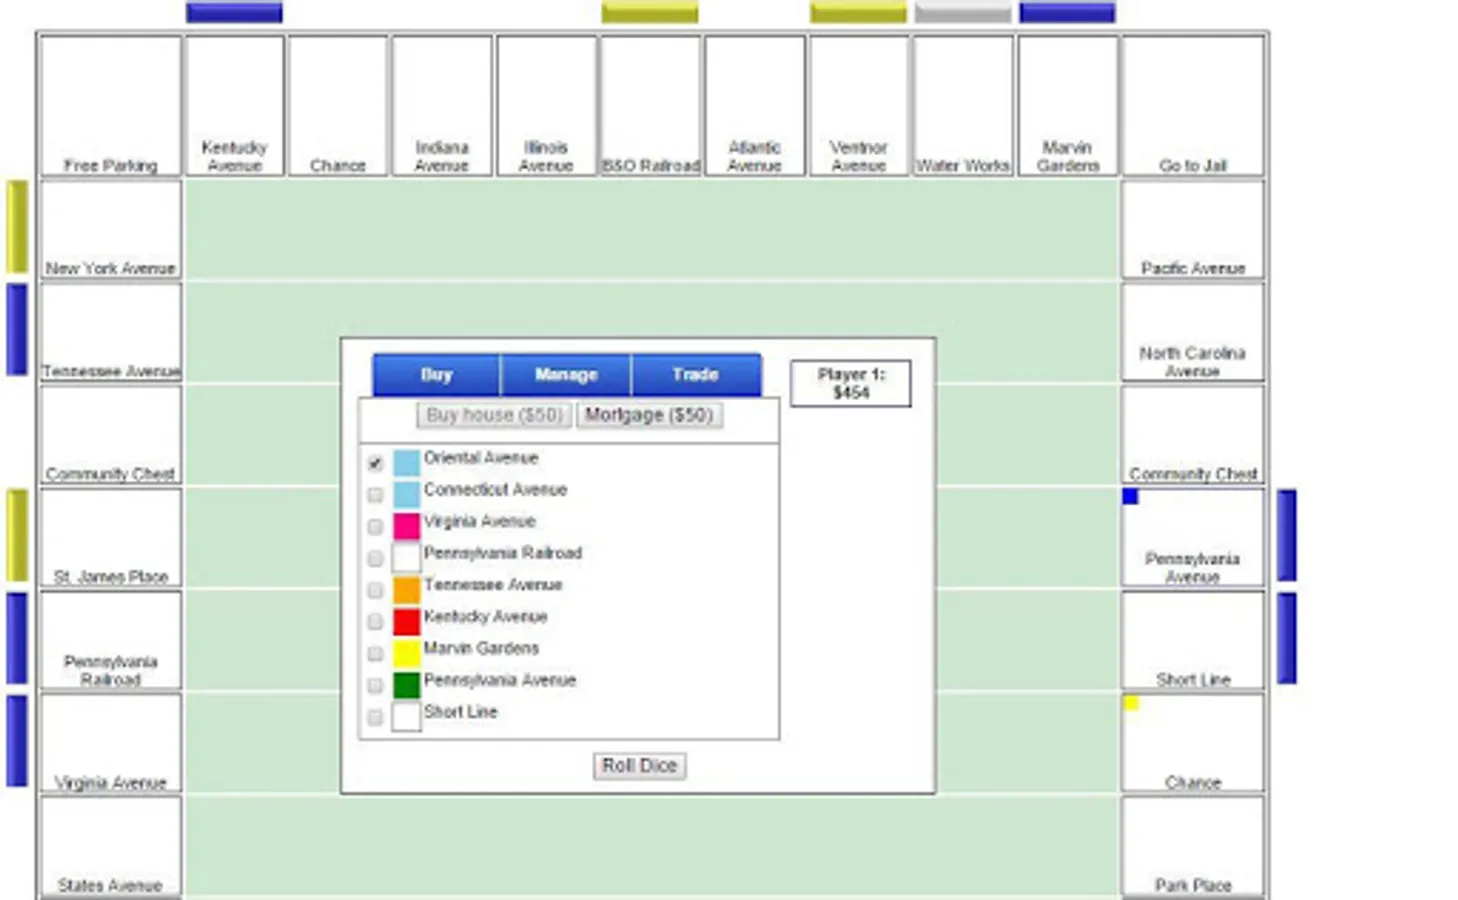Viewport: 1458px width, 900px height.
Task: Check the Virginia Avenue checkbox
Action: pos(375,526)
